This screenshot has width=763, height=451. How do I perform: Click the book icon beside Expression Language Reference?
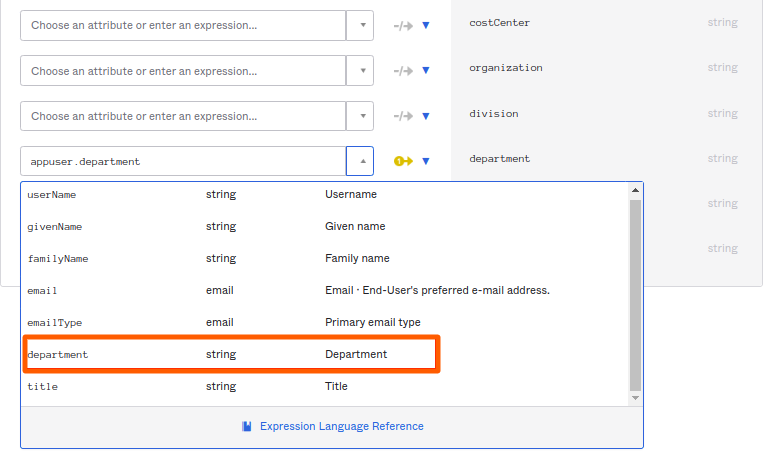(x=247, y=426)
